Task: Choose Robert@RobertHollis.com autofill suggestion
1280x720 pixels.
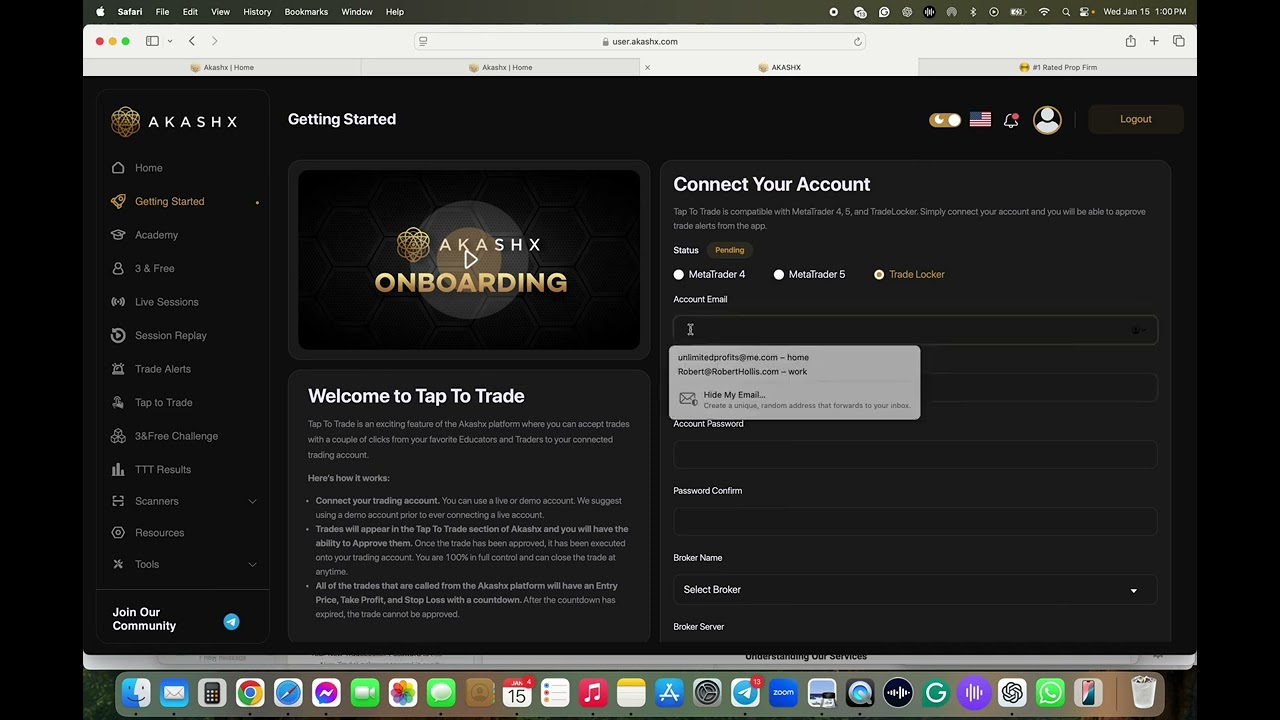Action: [x=742, y=371]
